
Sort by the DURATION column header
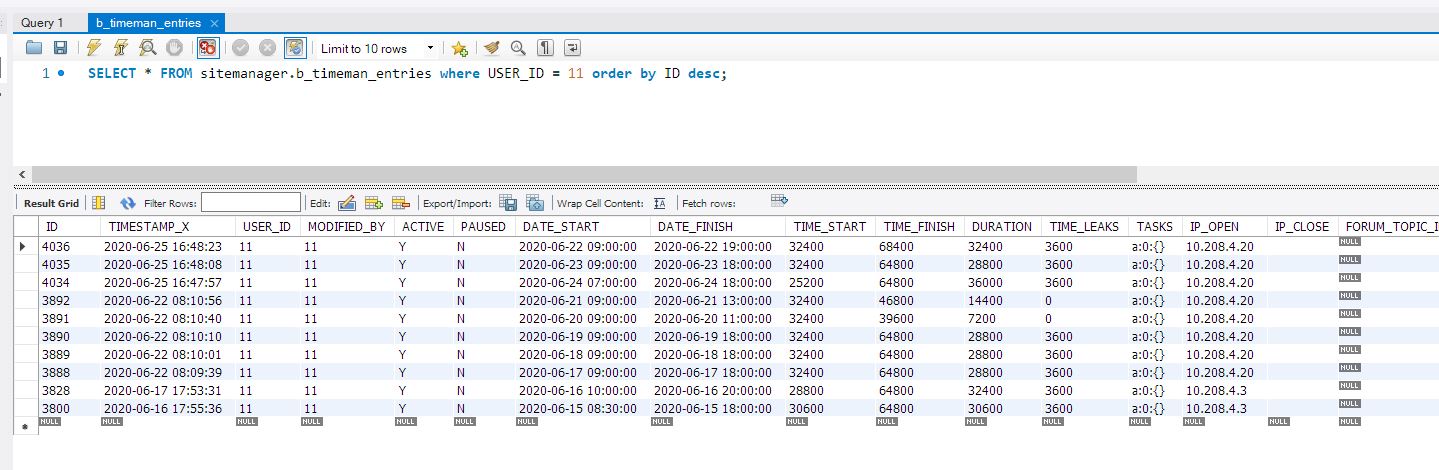pos(1003,227)
